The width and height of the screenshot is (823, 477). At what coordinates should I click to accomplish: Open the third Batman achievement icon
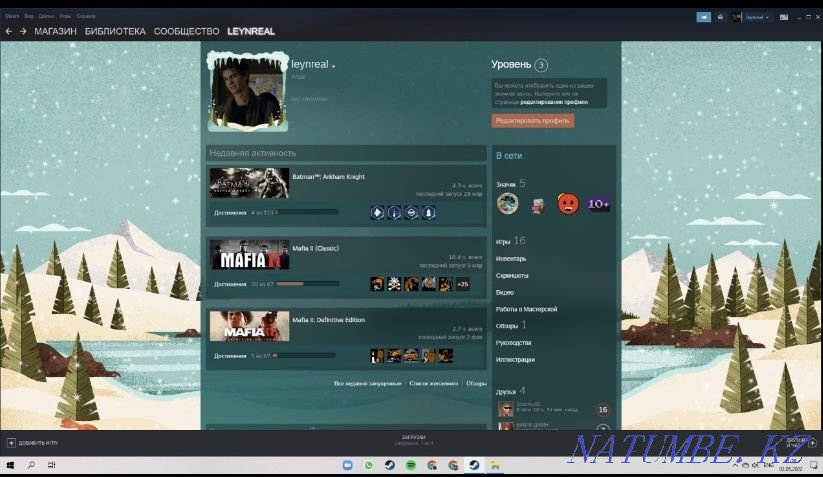[412, 213]
